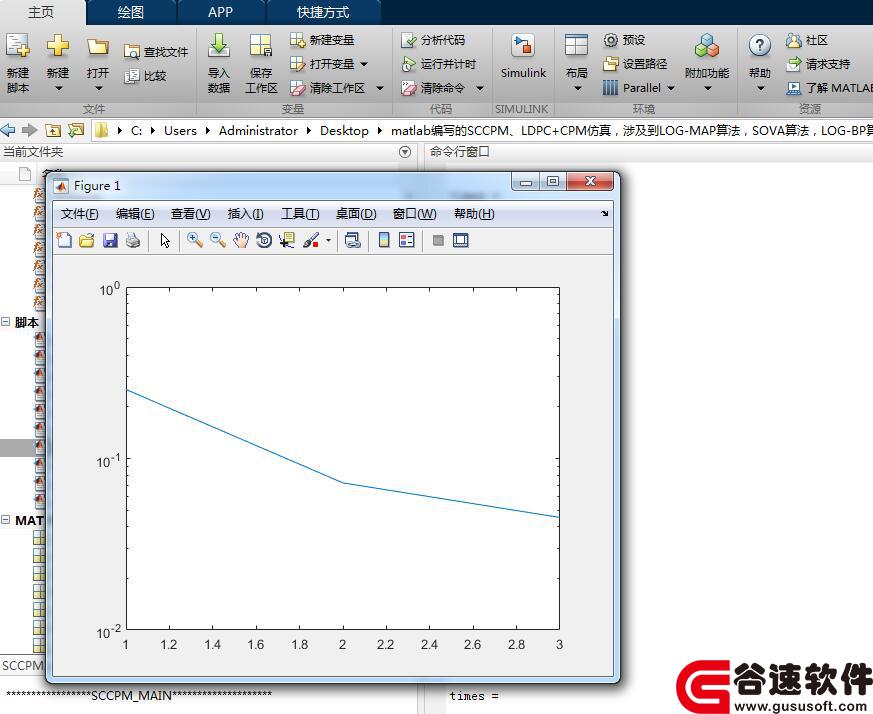The height and width of the screenshot is (714, 873).
Task: Click Show Plot Tools icon
Action: pos(460,240)
